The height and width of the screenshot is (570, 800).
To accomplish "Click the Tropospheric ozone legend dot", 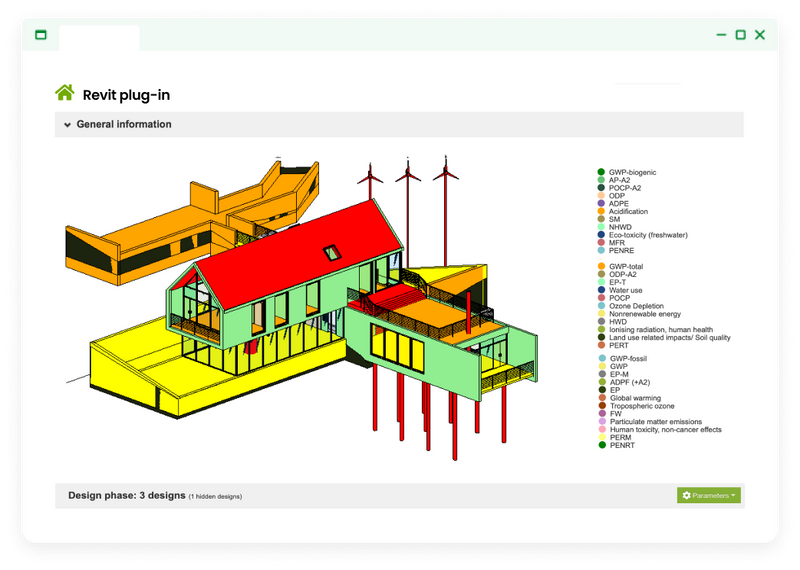I will 601,406.
